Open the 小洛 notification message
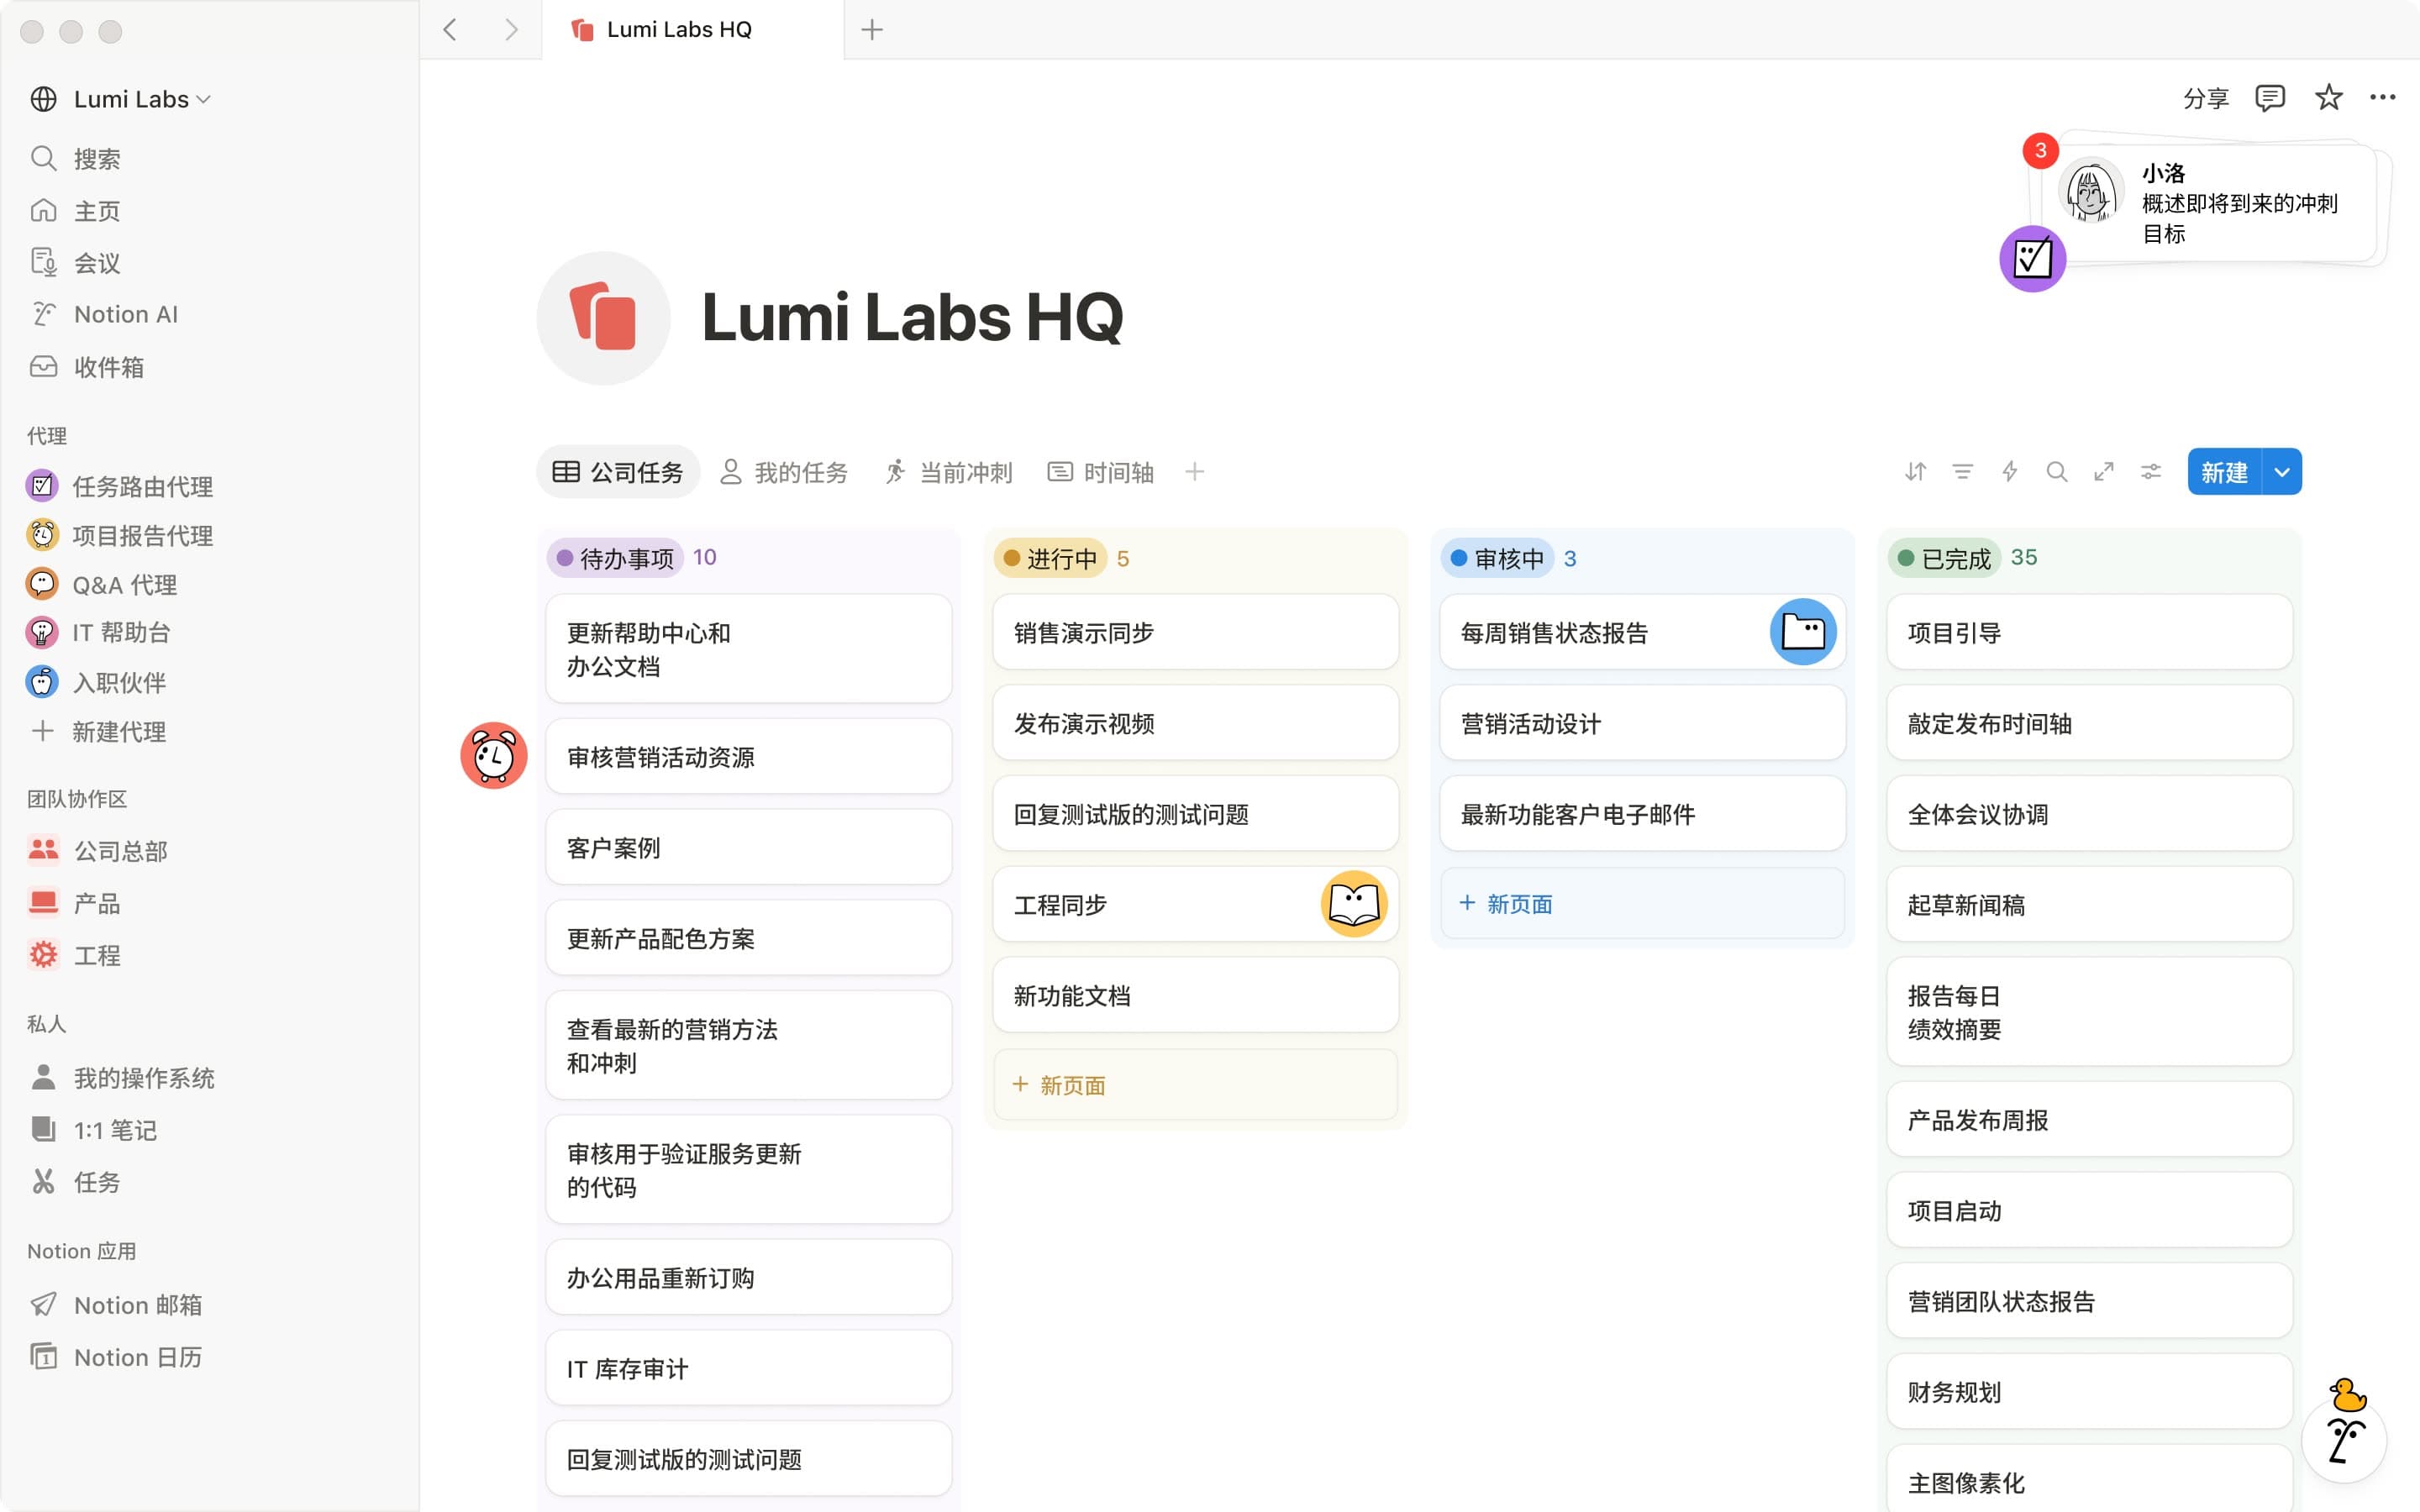Image resolution: width=2420 pixels, height=1512 pixels. click(x=2211, y=203)
